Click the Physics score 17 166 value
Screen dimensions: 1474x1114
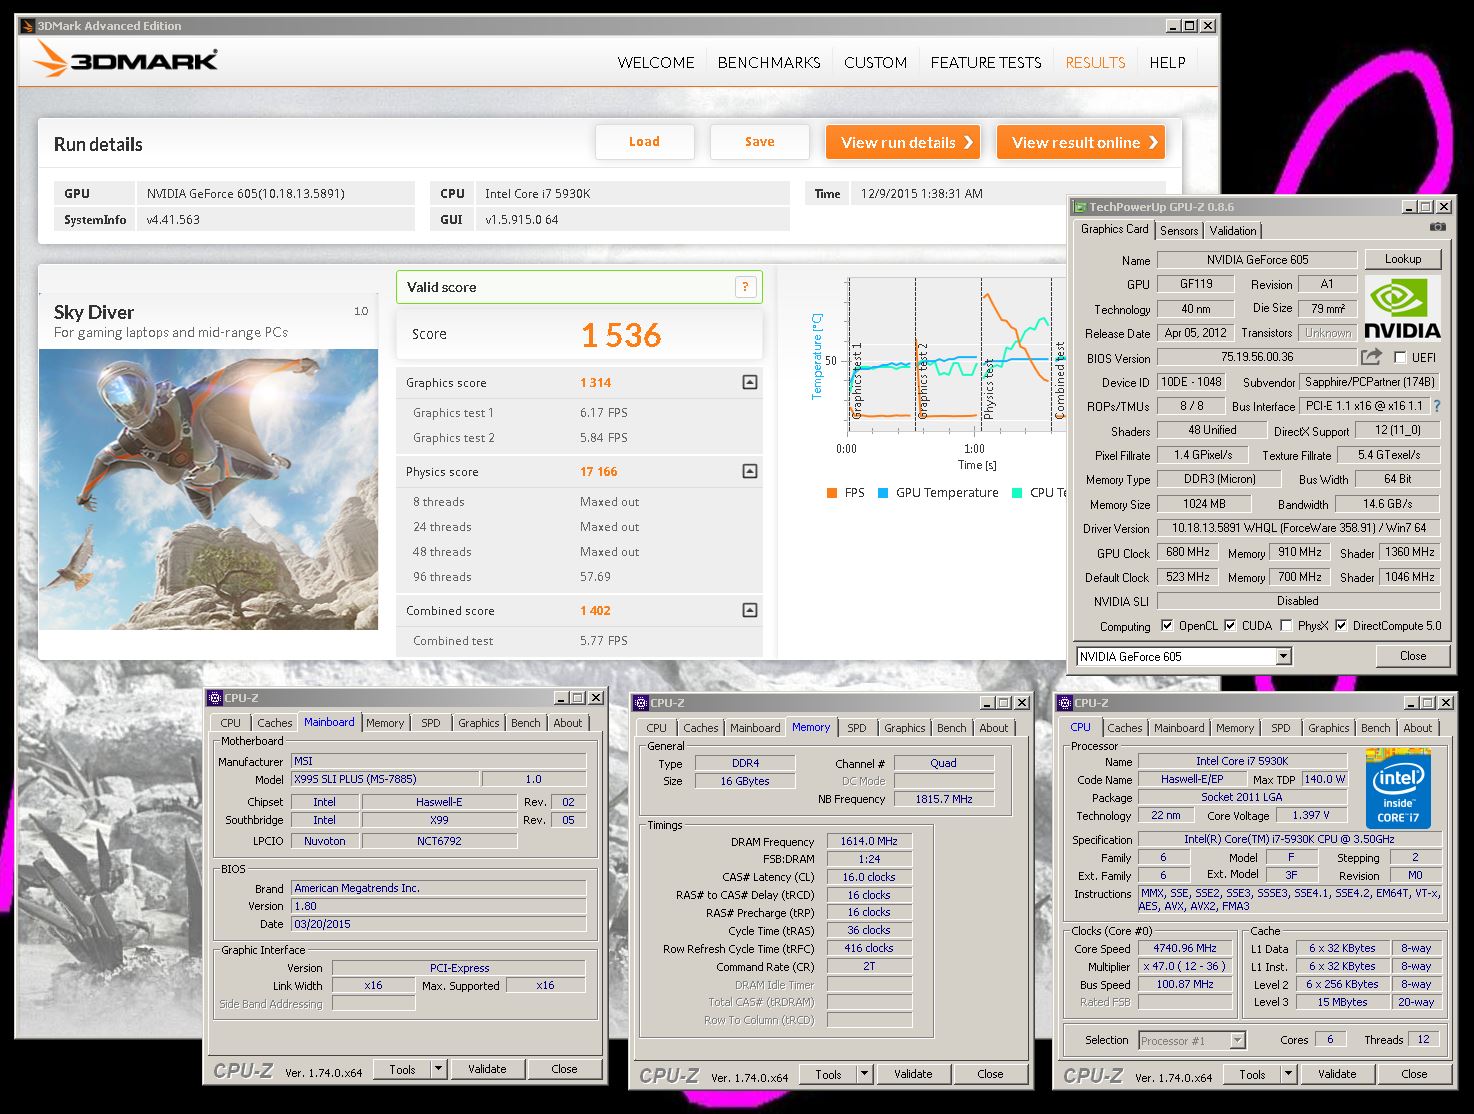click(x=598, y=471)
